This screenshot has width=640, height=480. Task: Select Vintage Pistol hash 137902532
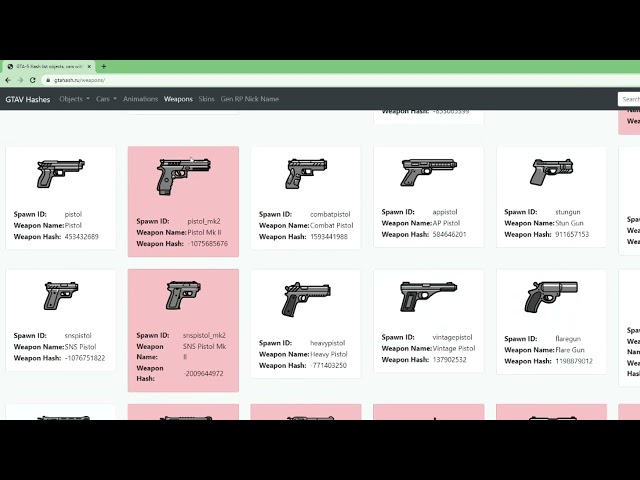point(449,360)
